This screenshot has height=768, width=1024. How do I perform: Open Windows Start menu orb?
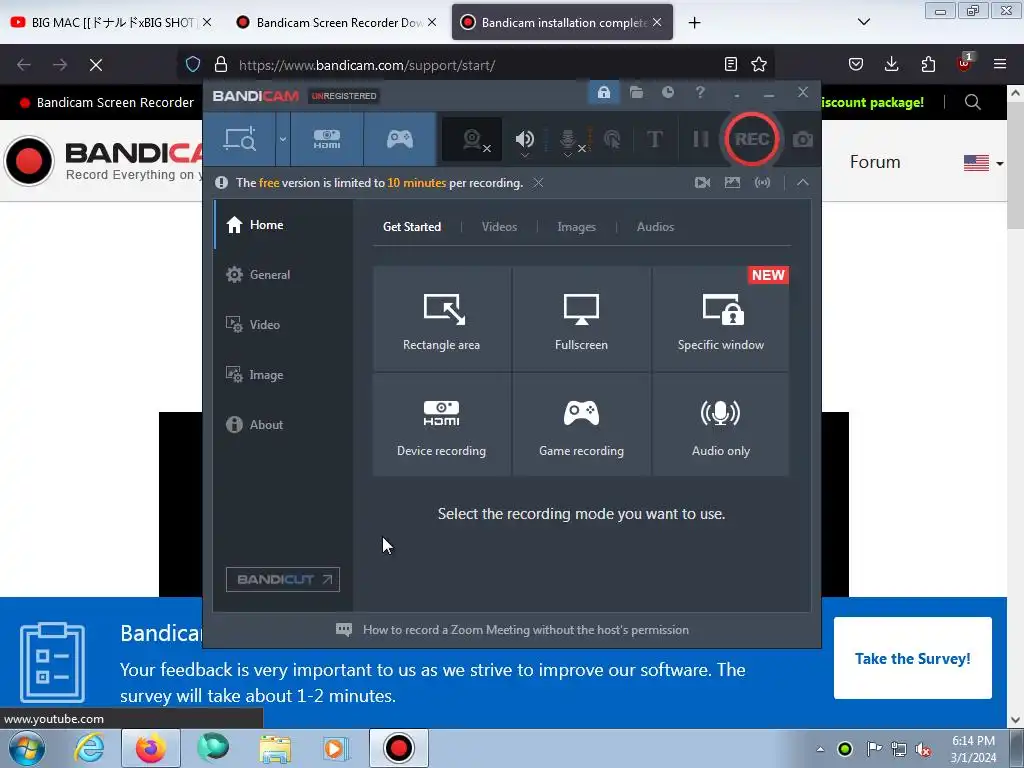27,748
